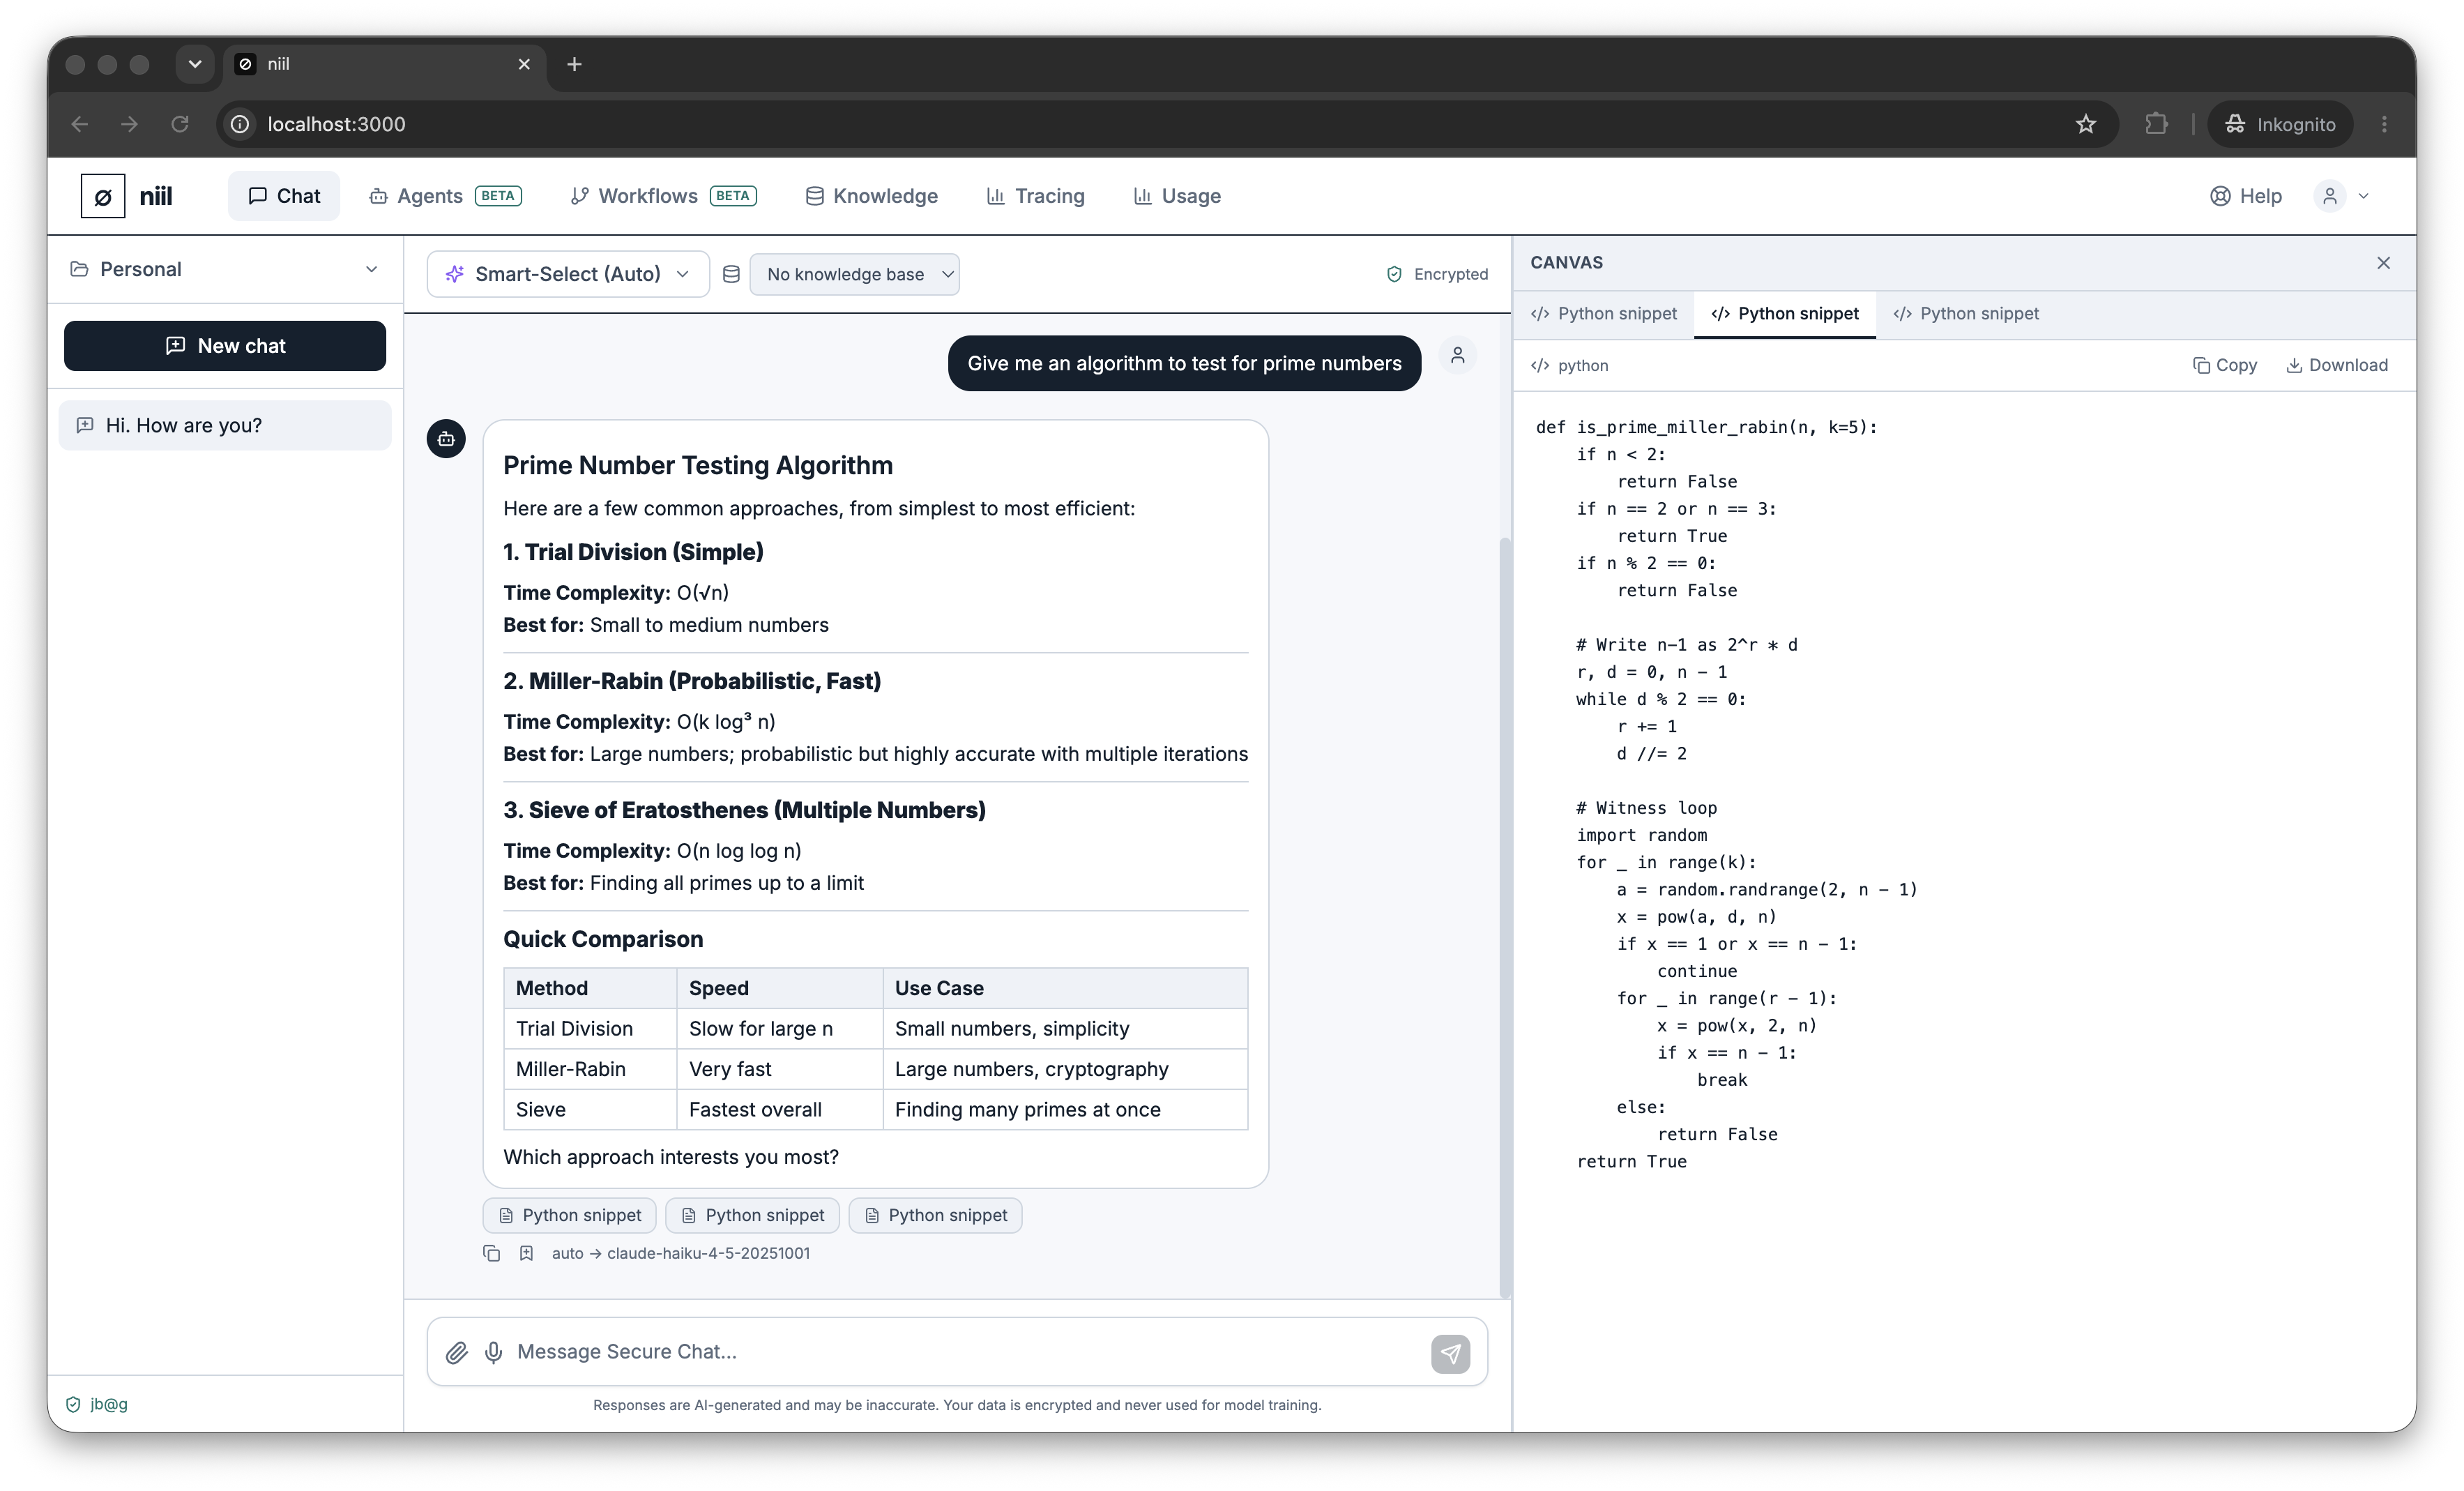Open the browser extensions puzzle icon

click(x=2156, y=124)
